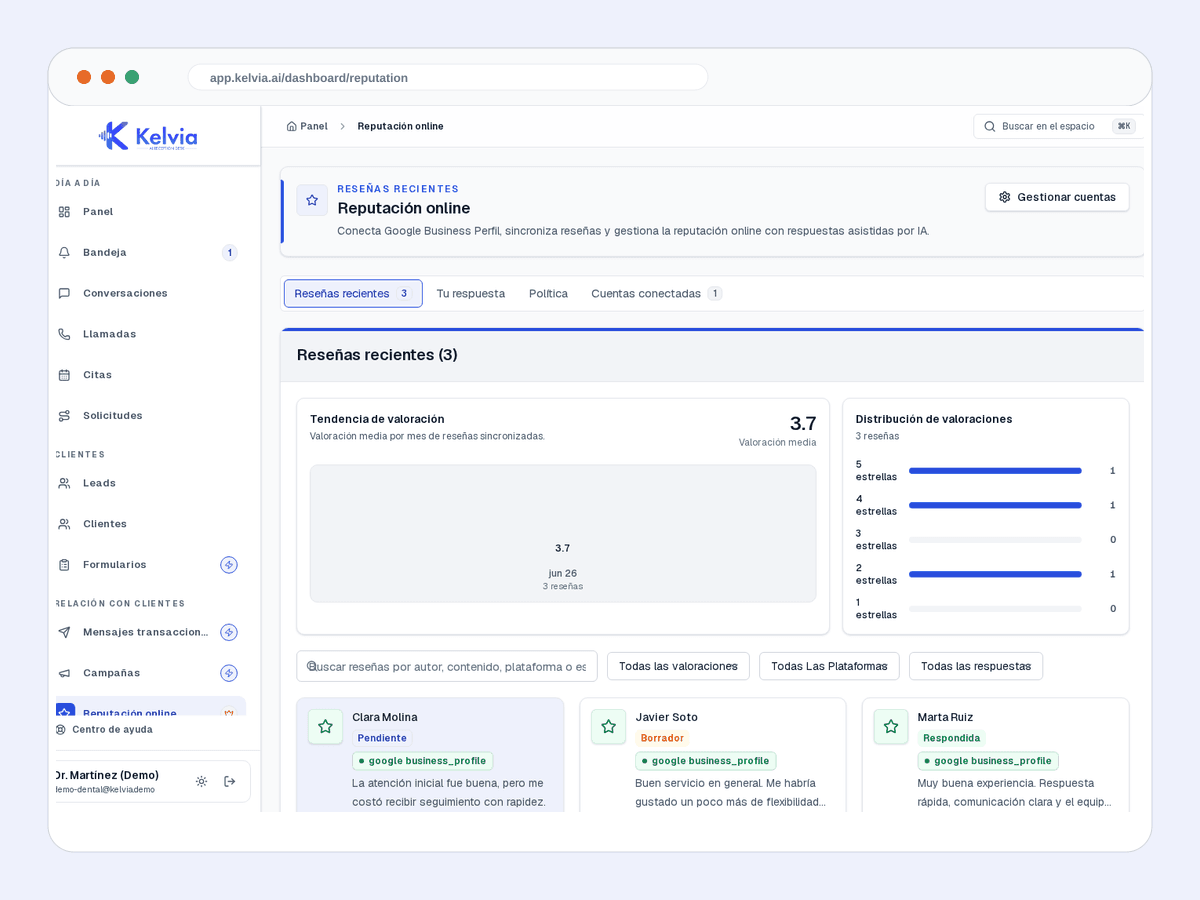Click the Reputación online breadcrumb text
Screen dimensions: 1200x900
pyautogui.click(x=400, y=126)
